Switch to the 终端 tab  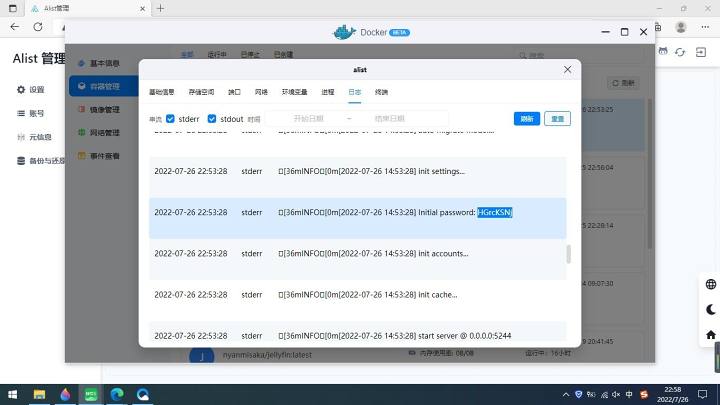(381, 92)
